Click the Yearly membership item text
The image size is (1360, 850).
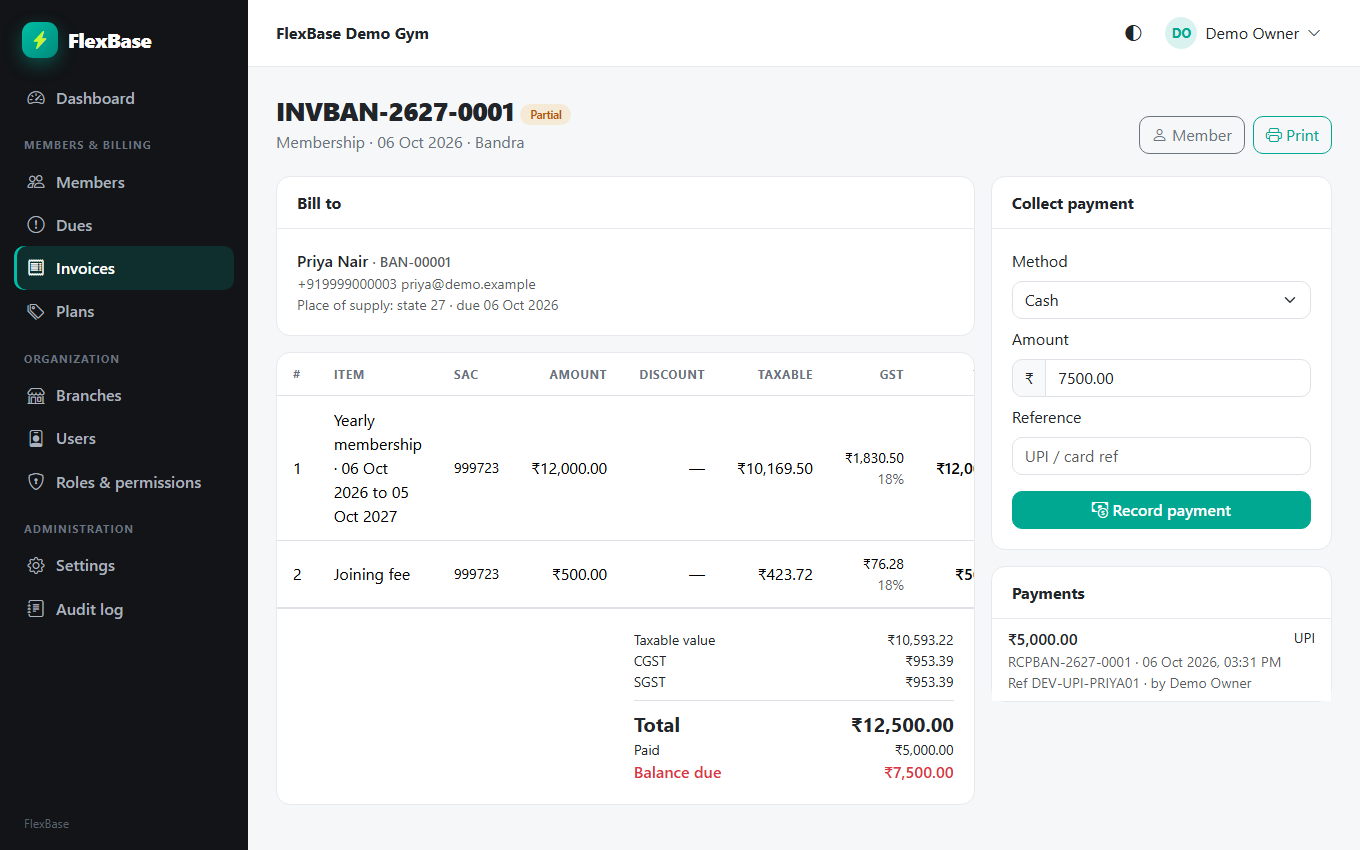(378, 468)
